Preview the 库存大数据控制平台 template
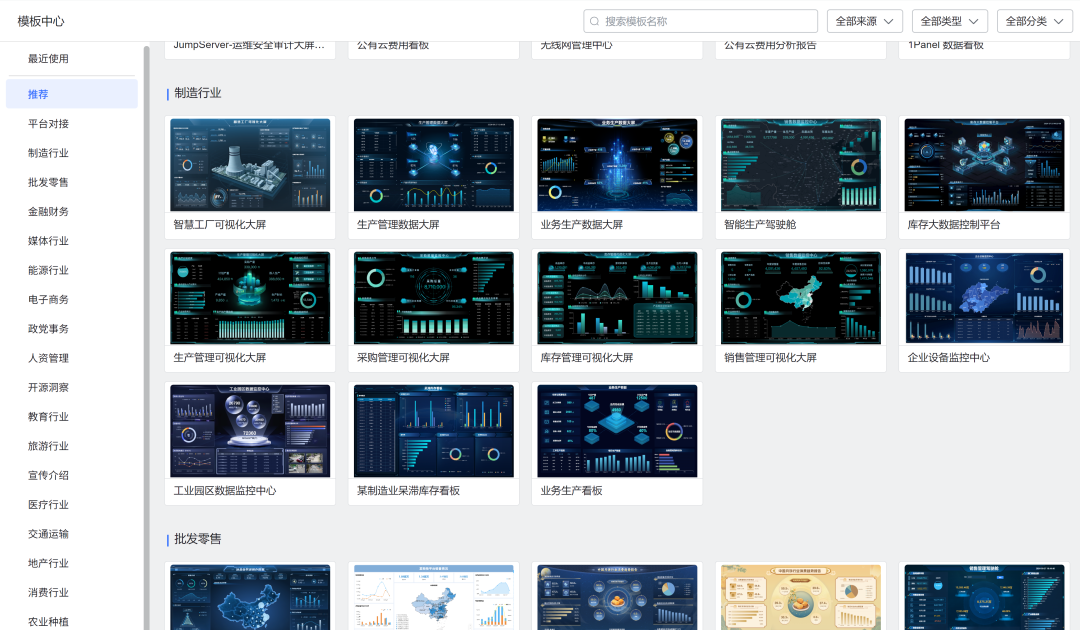Screen dimensions: 1080x630 click(984, 165)
